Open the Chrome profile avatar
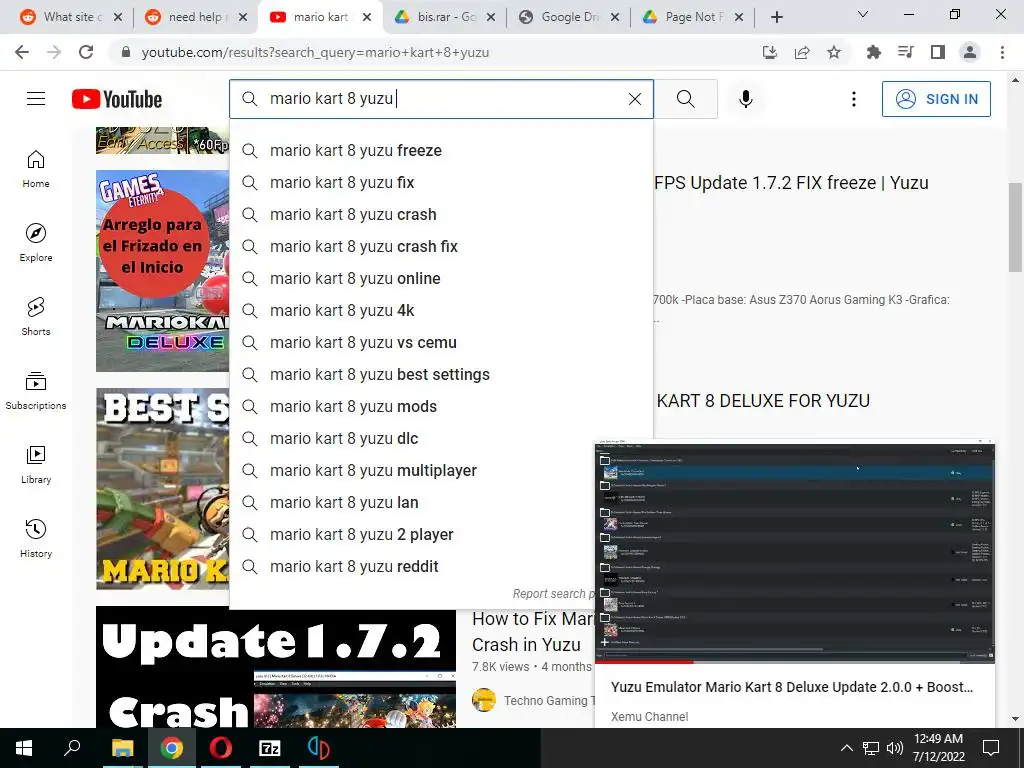This screenshot has height=768, width=1024. tap(970, 52)
